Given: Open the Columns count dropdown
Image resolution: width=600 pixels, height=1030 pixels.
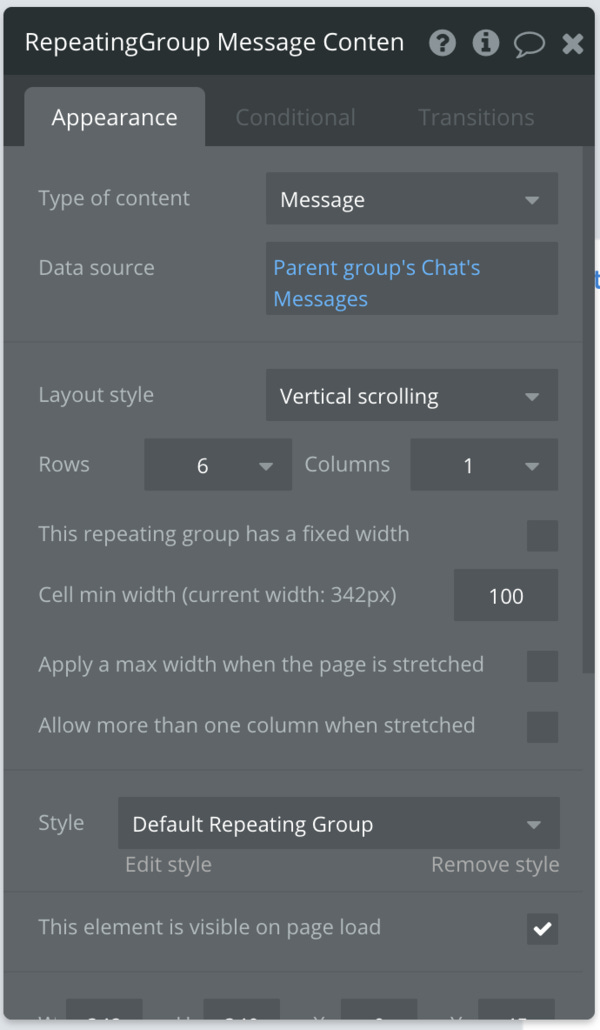Looking at the screenshot, I should pyautogui.click(x=484, y=465).
